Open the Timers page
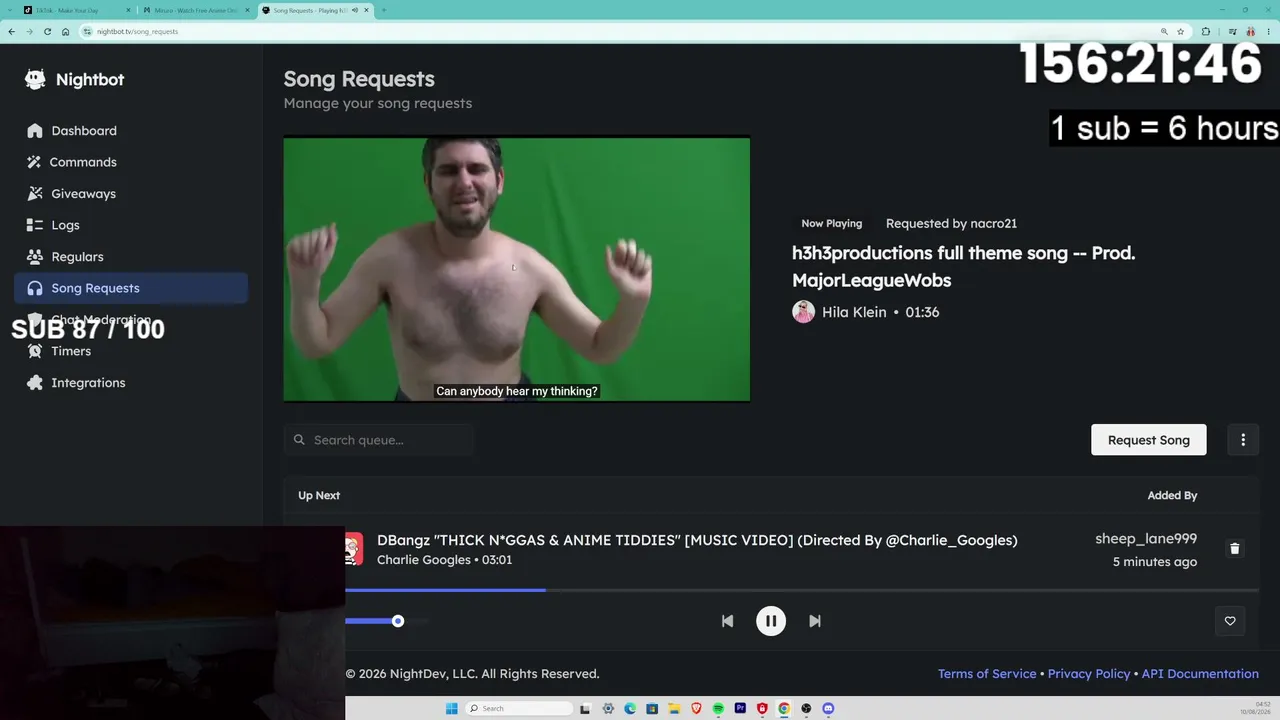The width and height of the screenshot is (1280, 720). coord(131,351)
